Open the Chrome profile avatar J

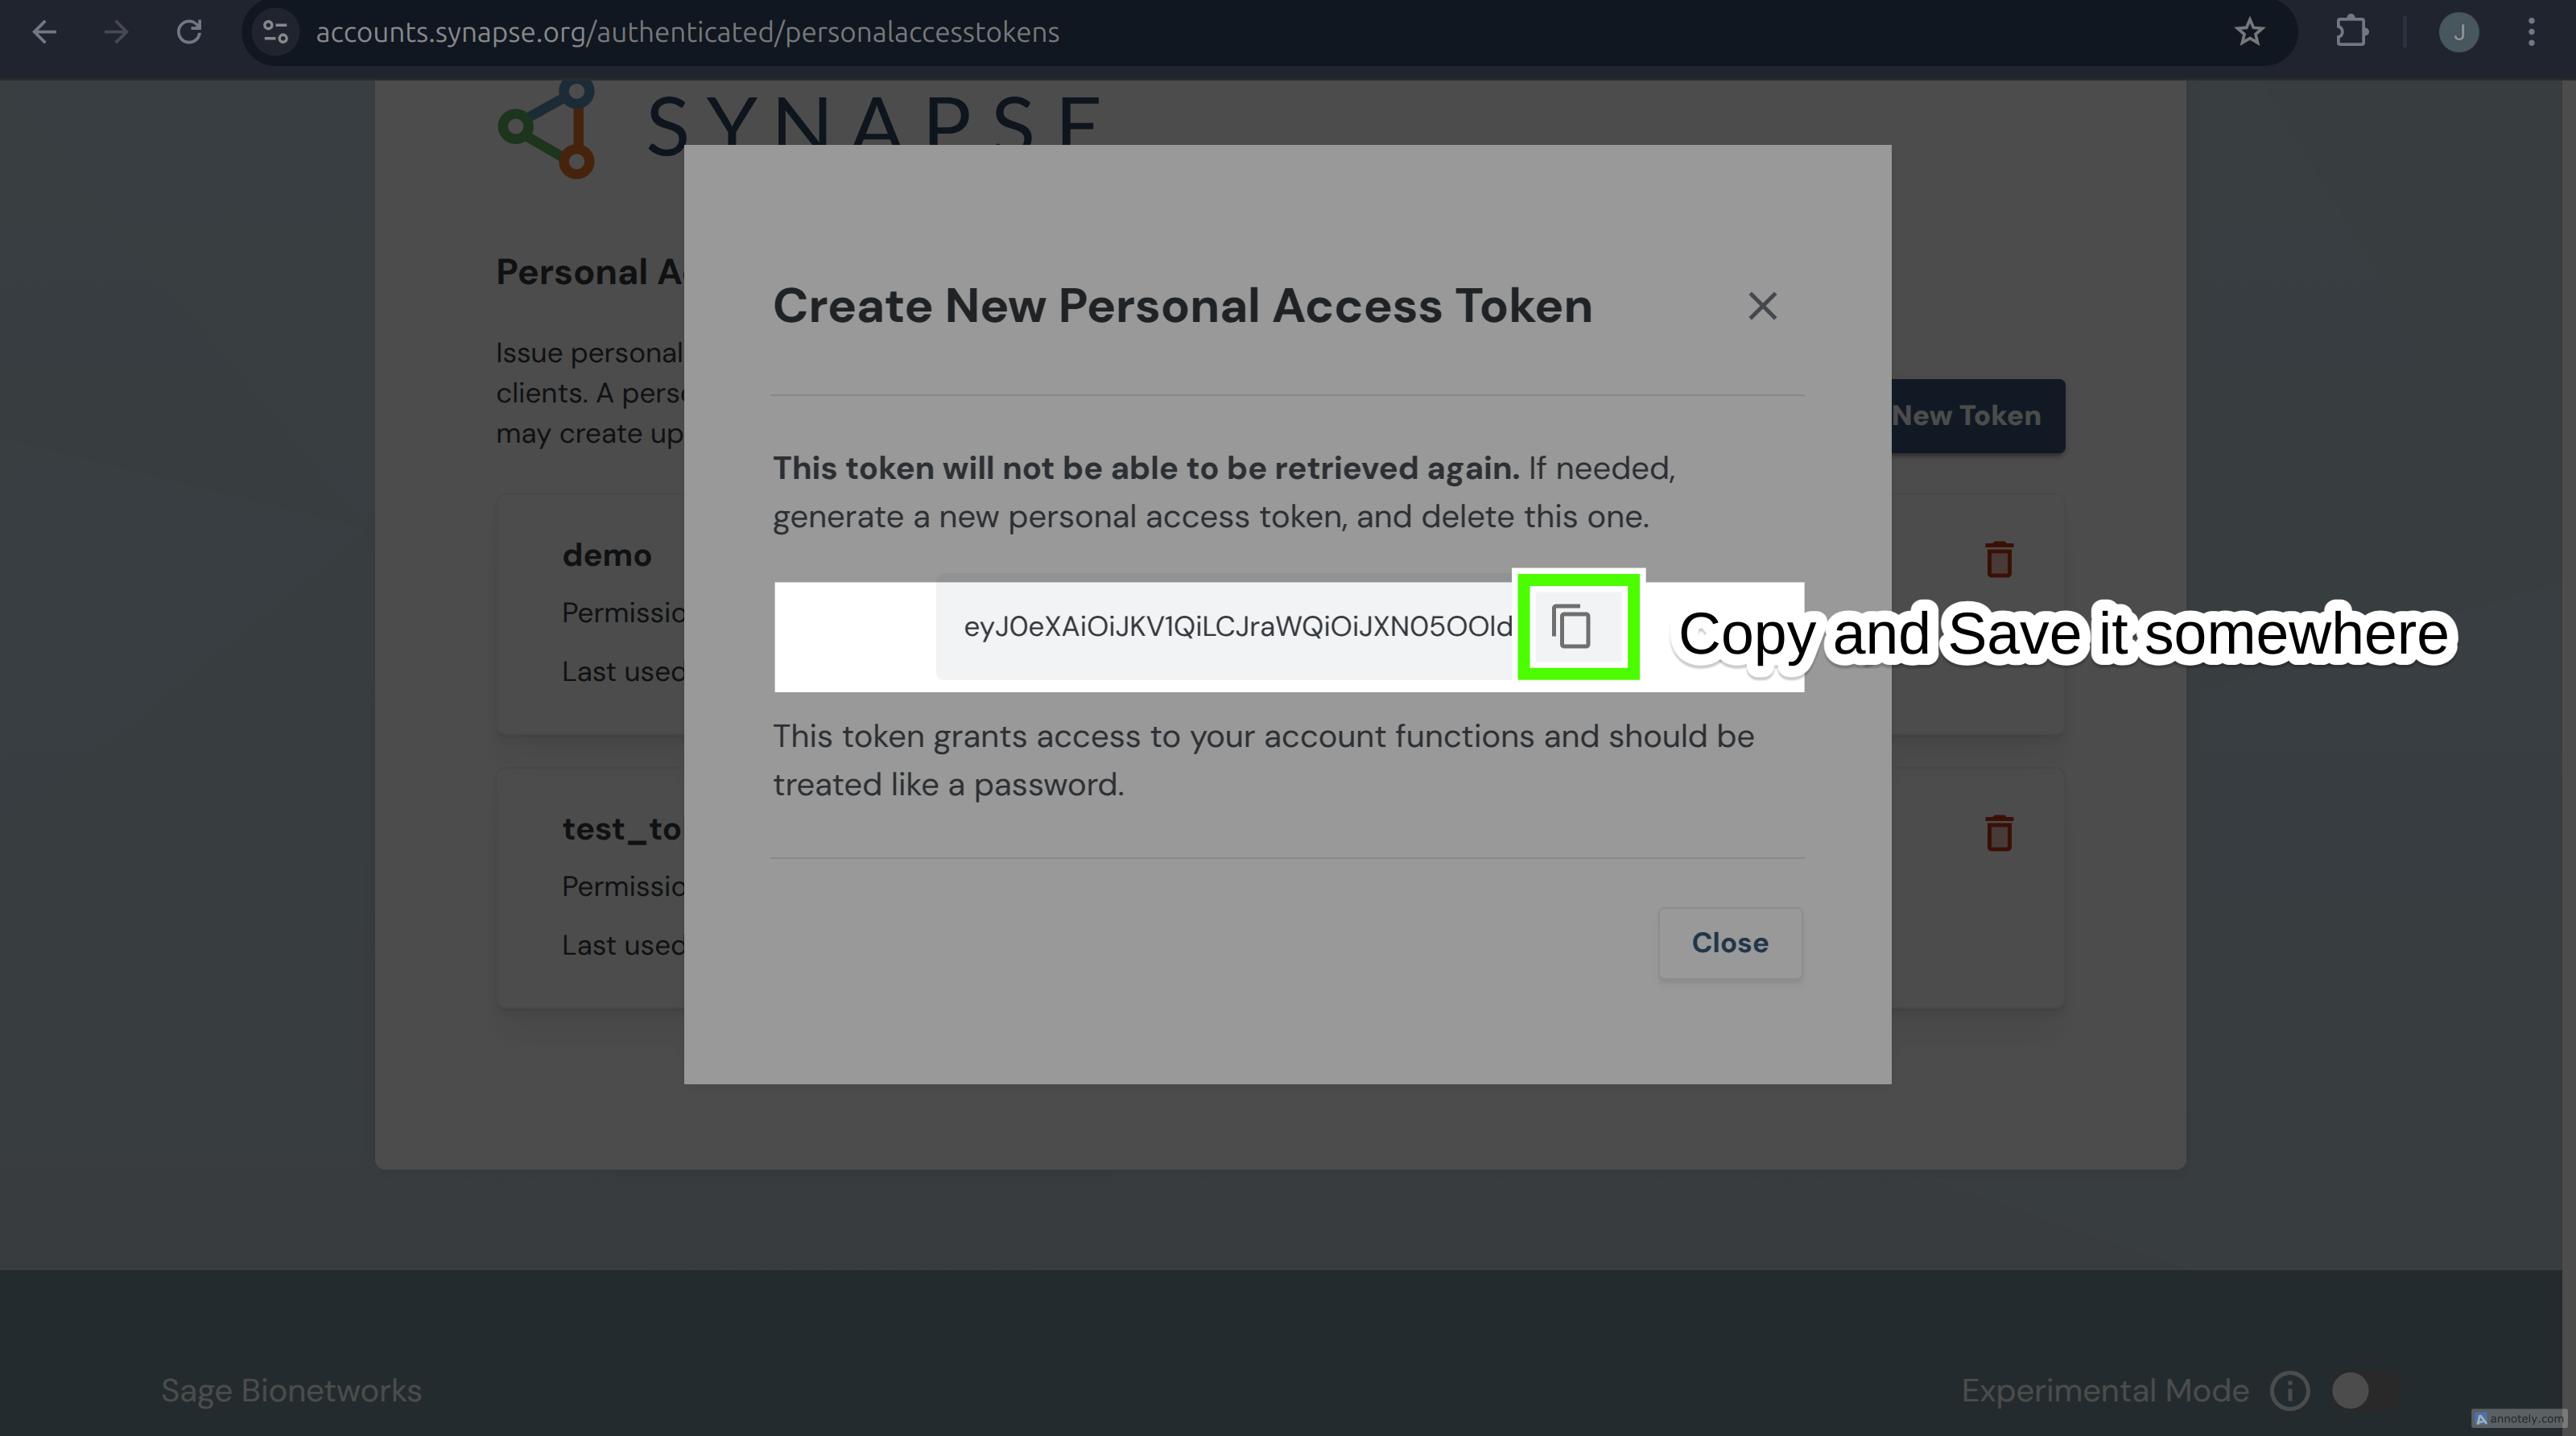2458,32
